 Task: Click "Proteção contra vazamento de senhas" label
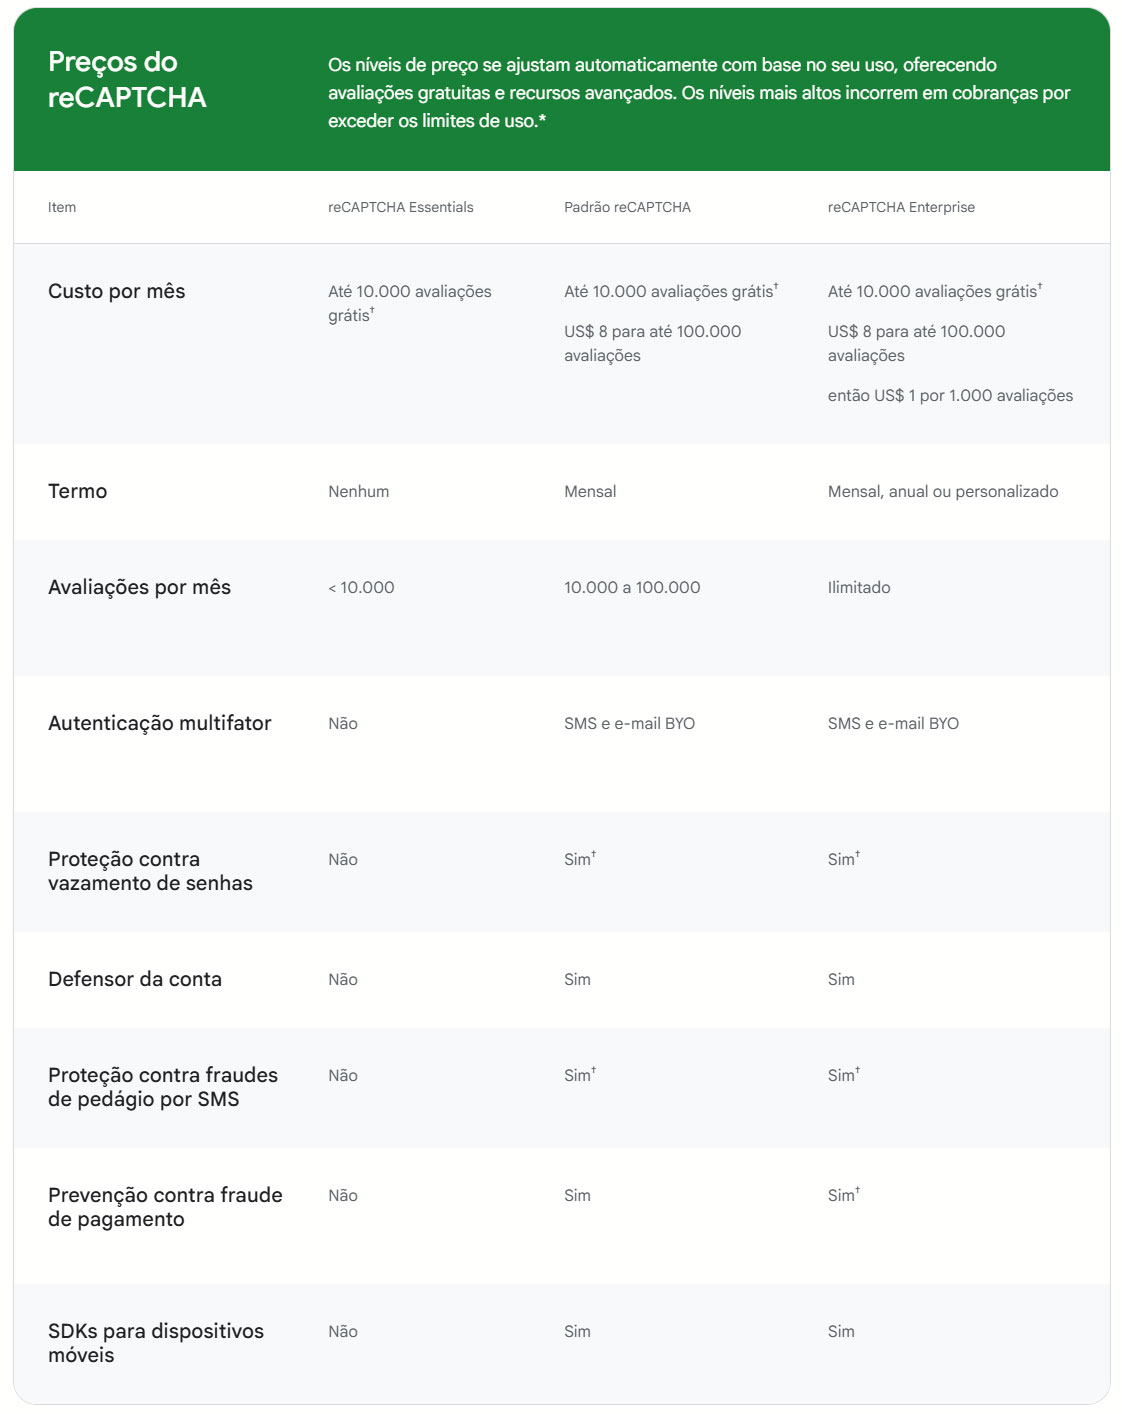(x=150, y=871)
